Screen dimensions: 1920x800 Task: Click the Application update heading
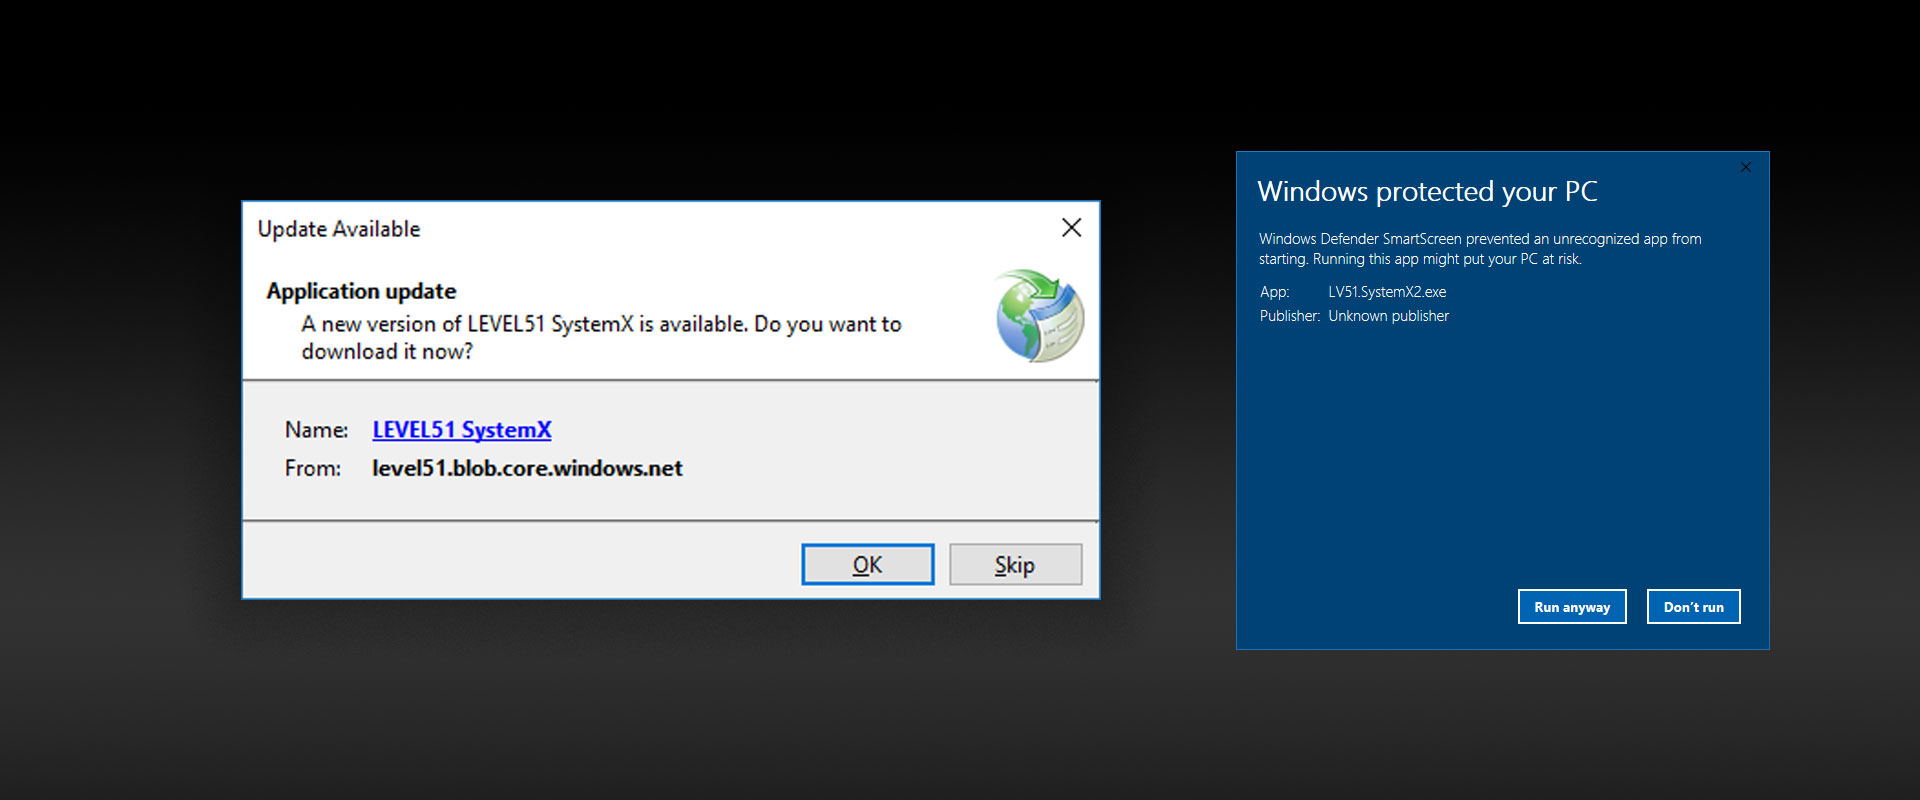pos(361,291)
